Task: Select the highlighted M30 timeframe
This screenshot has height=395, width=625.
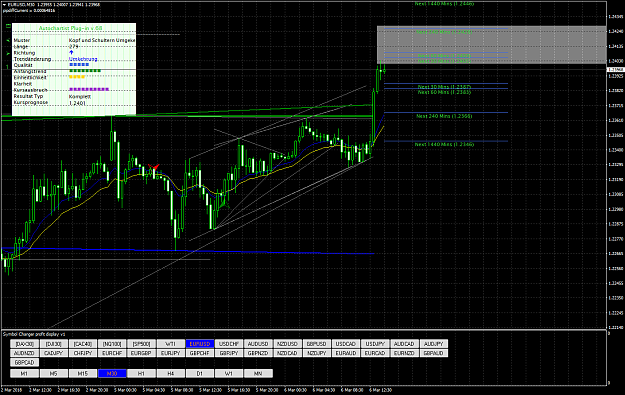Action: pyautogui.click(x=112, y=373)
